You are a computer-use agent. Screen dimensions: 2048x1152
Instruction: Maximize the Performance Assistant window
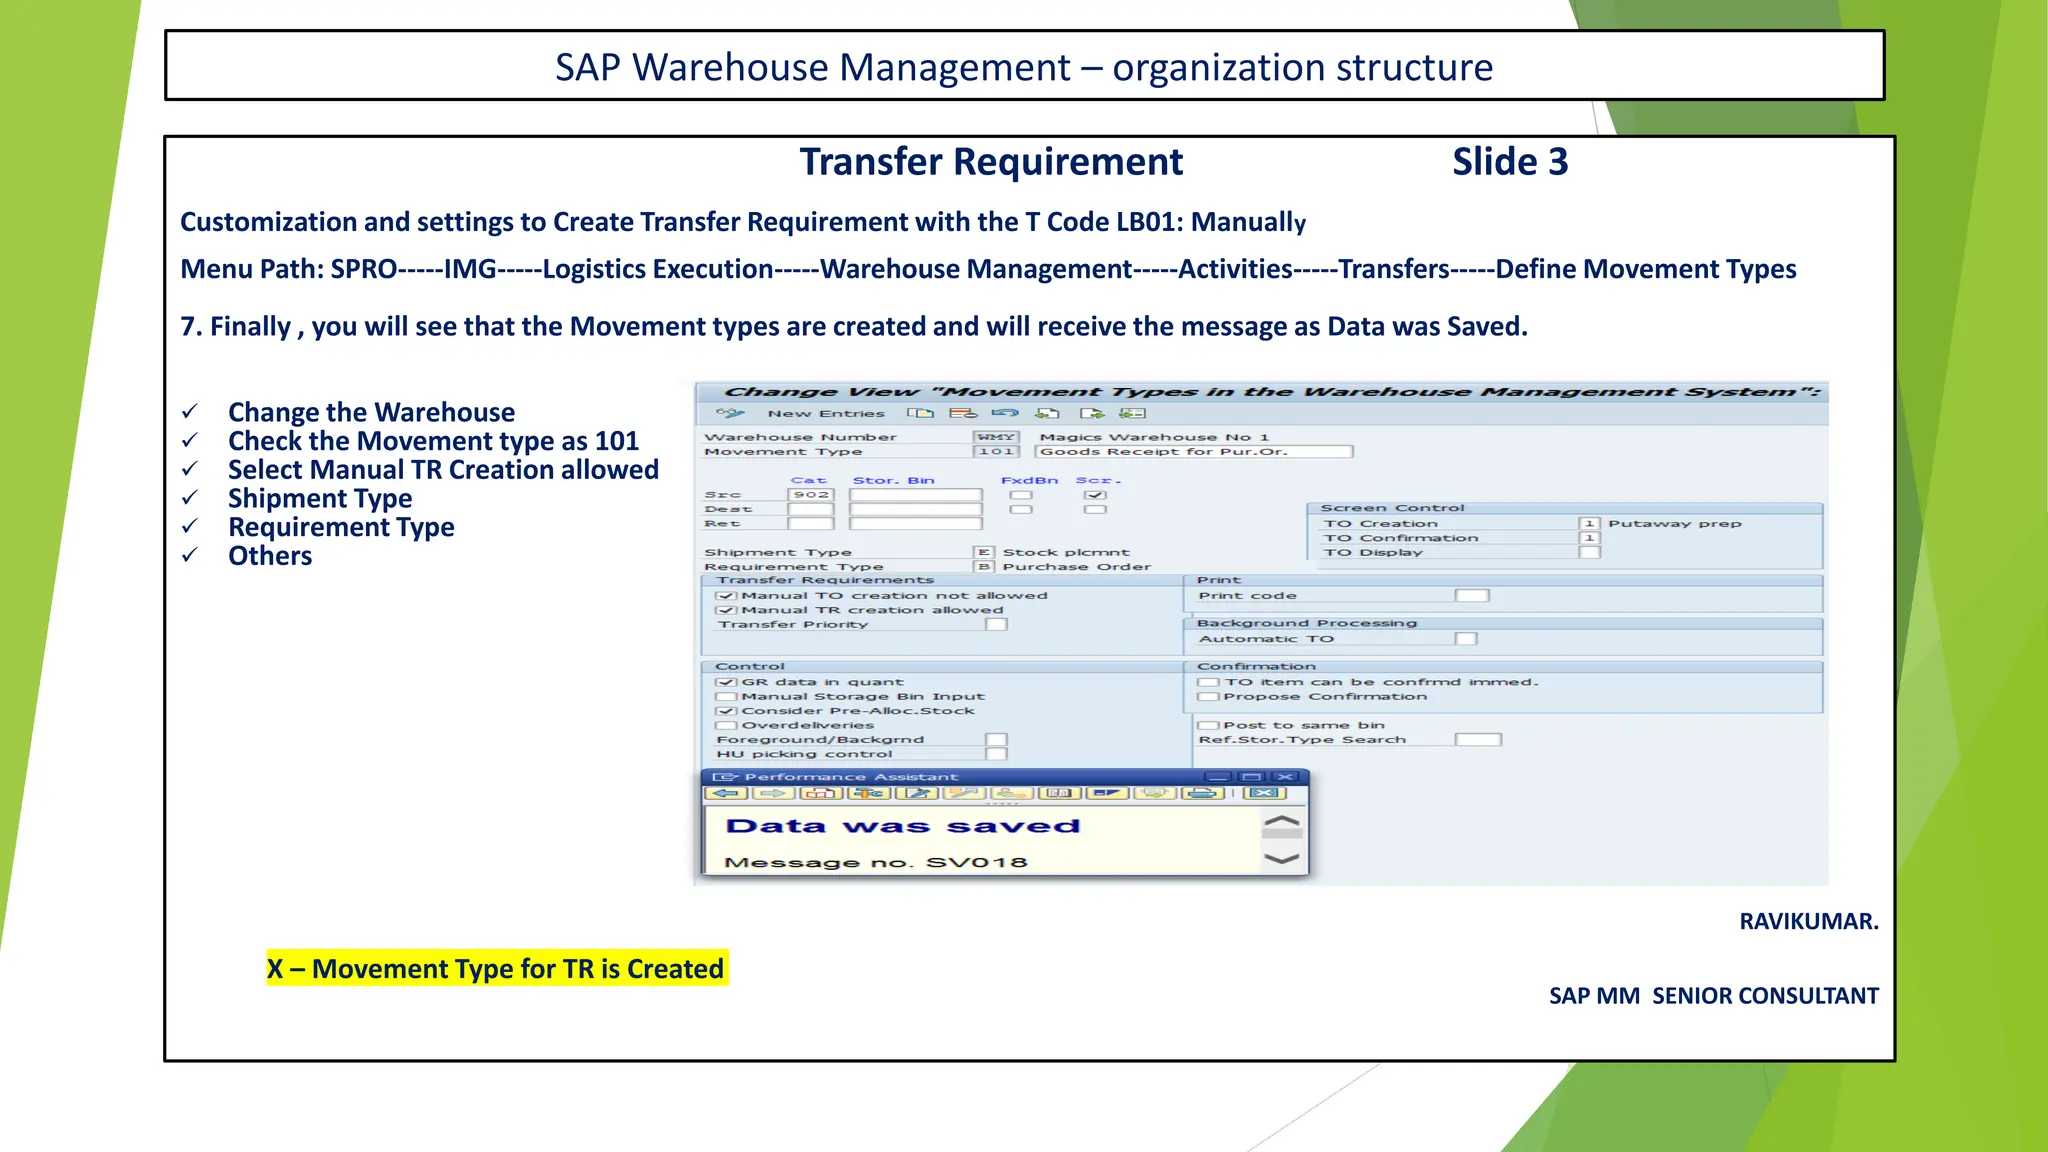[1251, 777]
